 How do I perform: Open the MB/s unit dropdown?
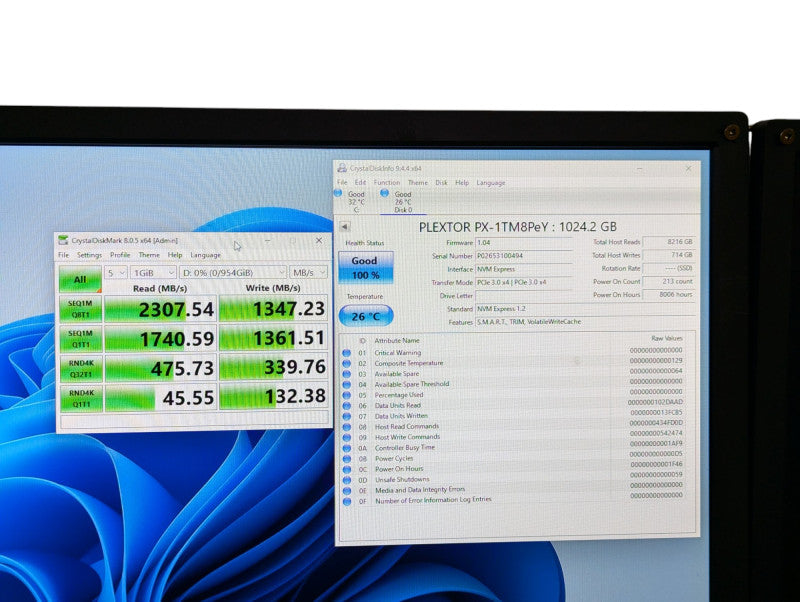[308, 273]
